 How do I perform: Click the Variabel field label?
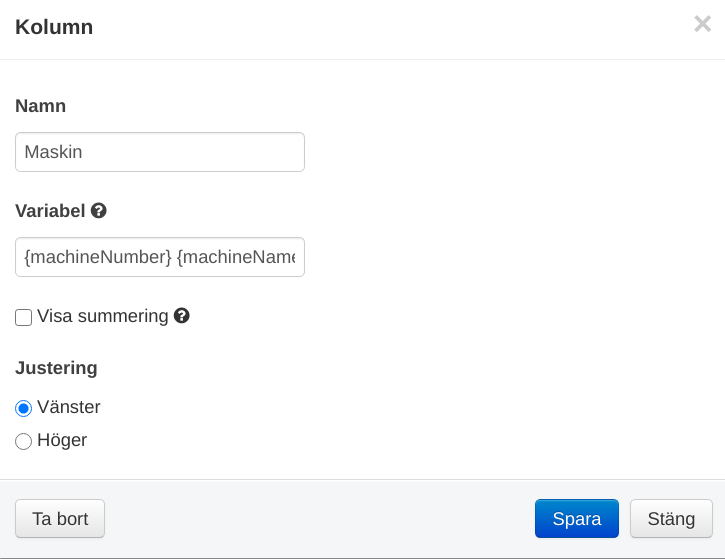point(50,211)
